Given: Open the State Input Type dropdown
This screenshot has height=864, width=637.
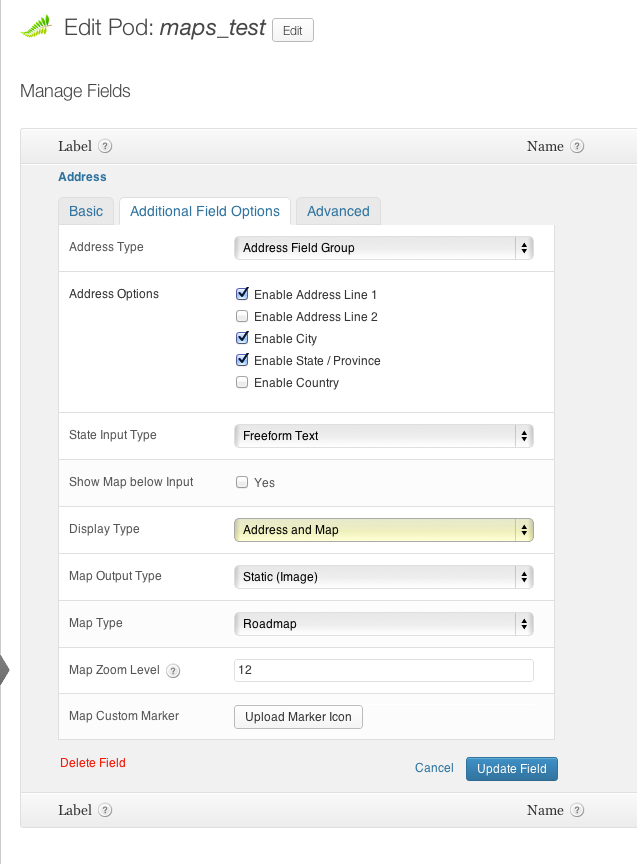Looking at the screenshot, I should 383,436.
